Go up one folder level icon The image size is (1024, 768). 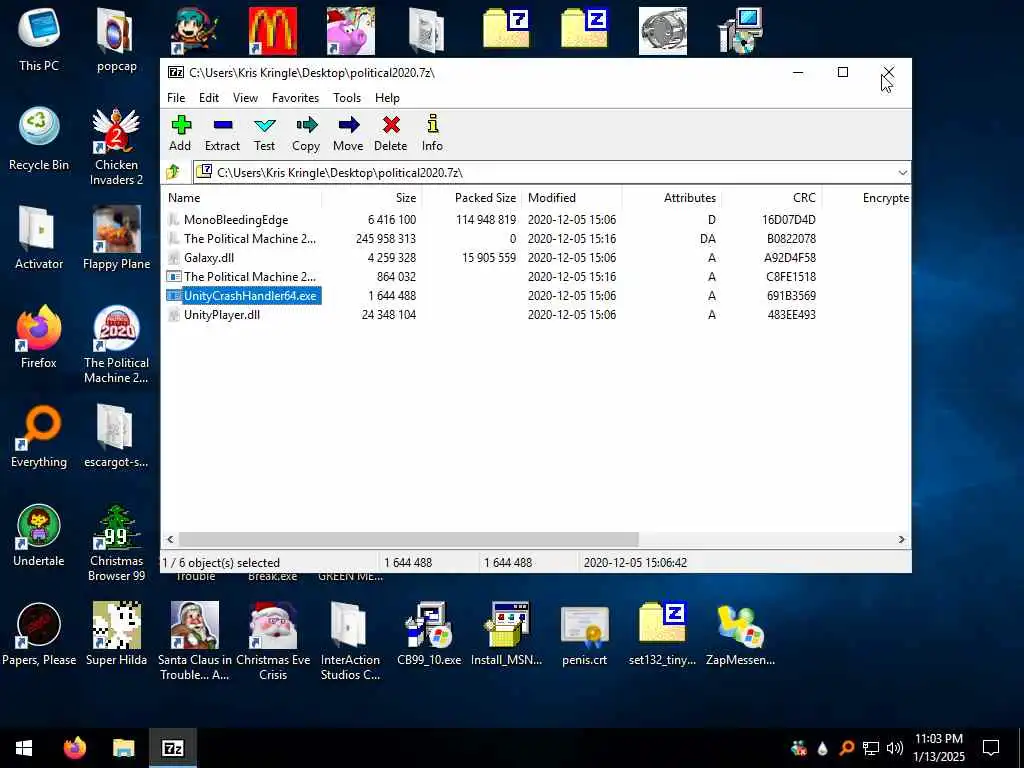pos(173,172)
